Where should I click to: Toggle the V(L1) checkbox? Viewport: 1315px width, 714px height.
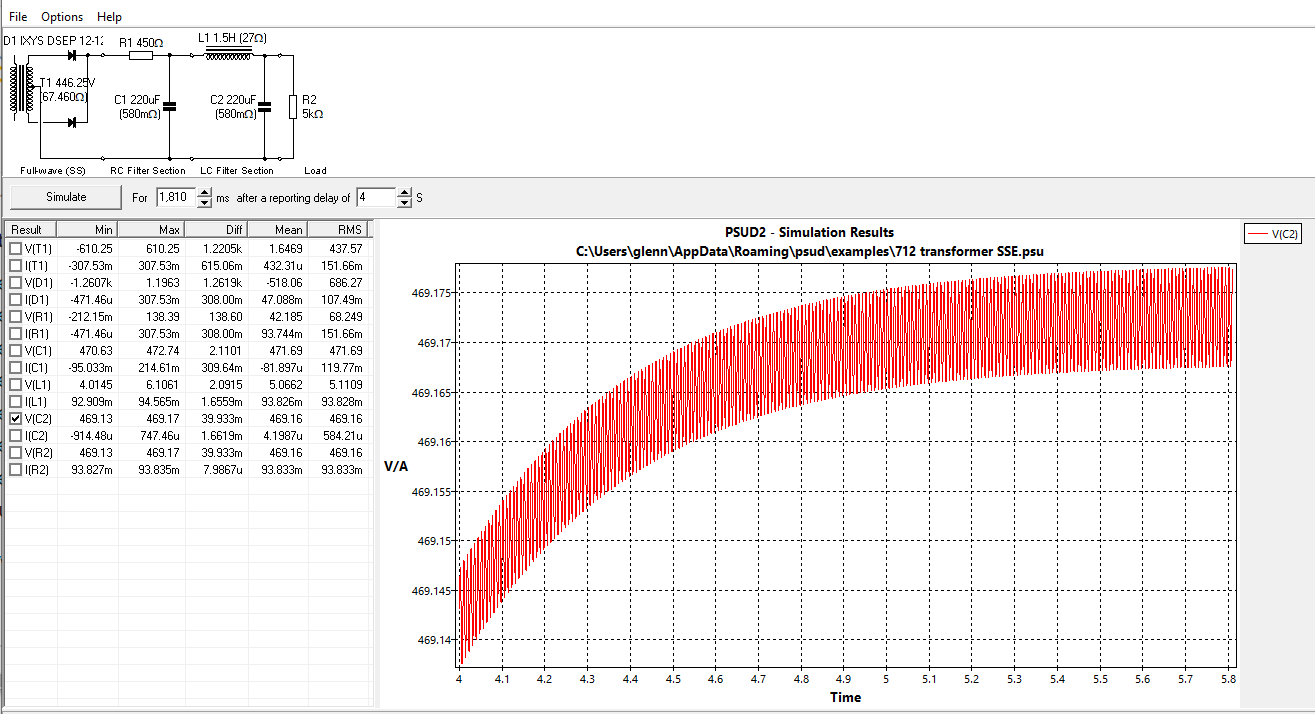tap(15, 384)
